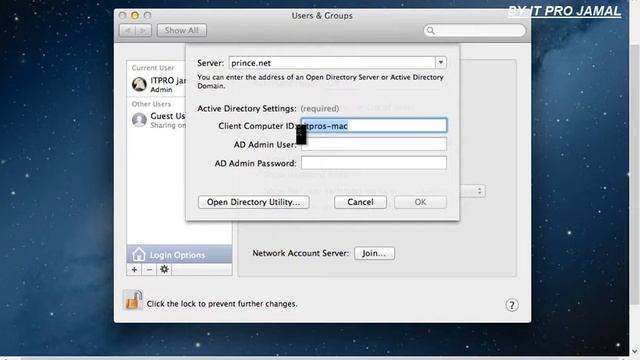Go forward with the toolbar forward arrow
This screenshot has width=640, height=360.
[x=144, y=31]
